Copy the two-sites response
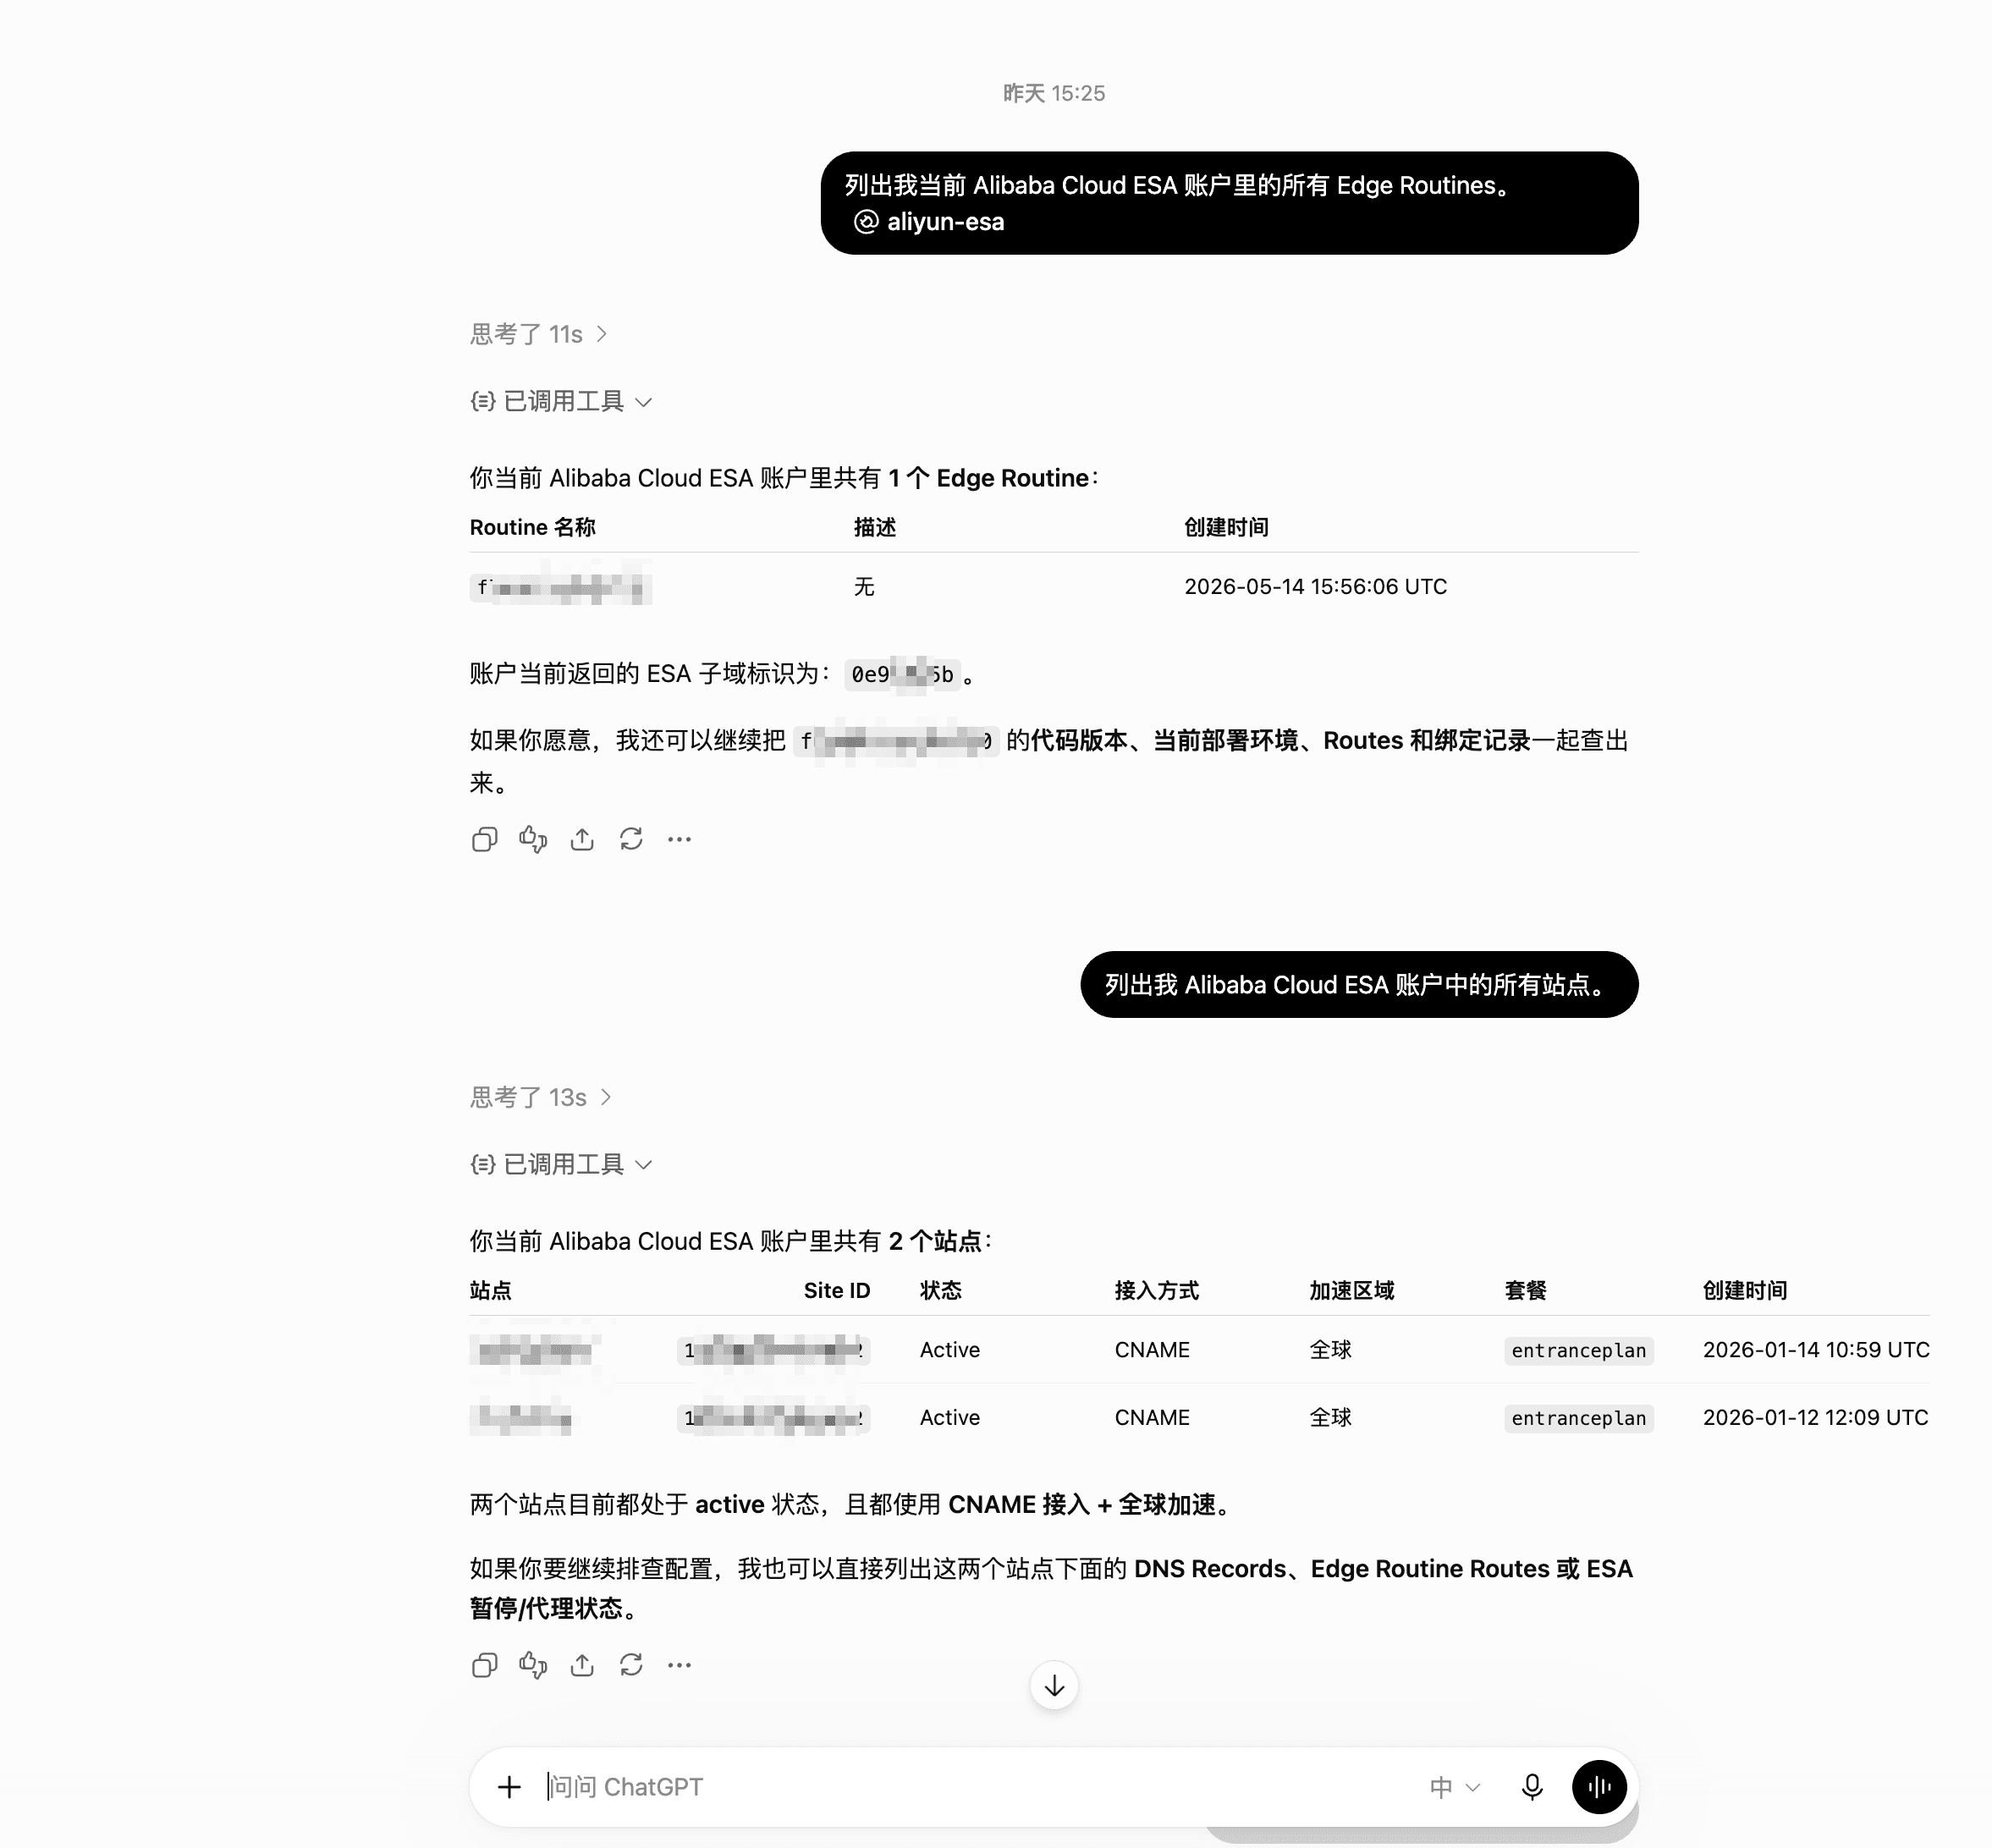The height and width of the screenshot is (1848, 1992). (484, 1665)
